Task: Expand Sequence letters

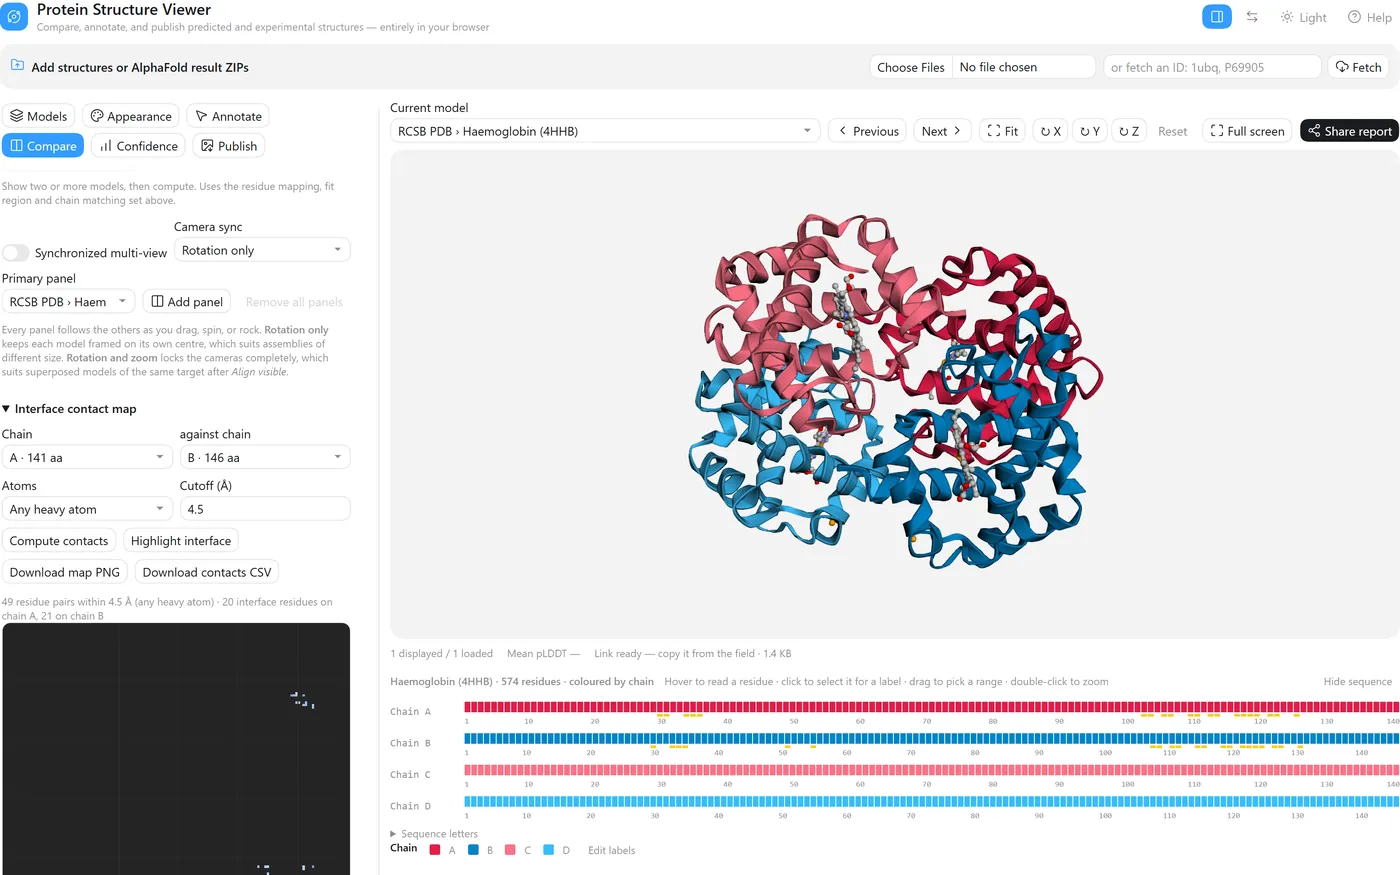Action: (x=434, y=833)
